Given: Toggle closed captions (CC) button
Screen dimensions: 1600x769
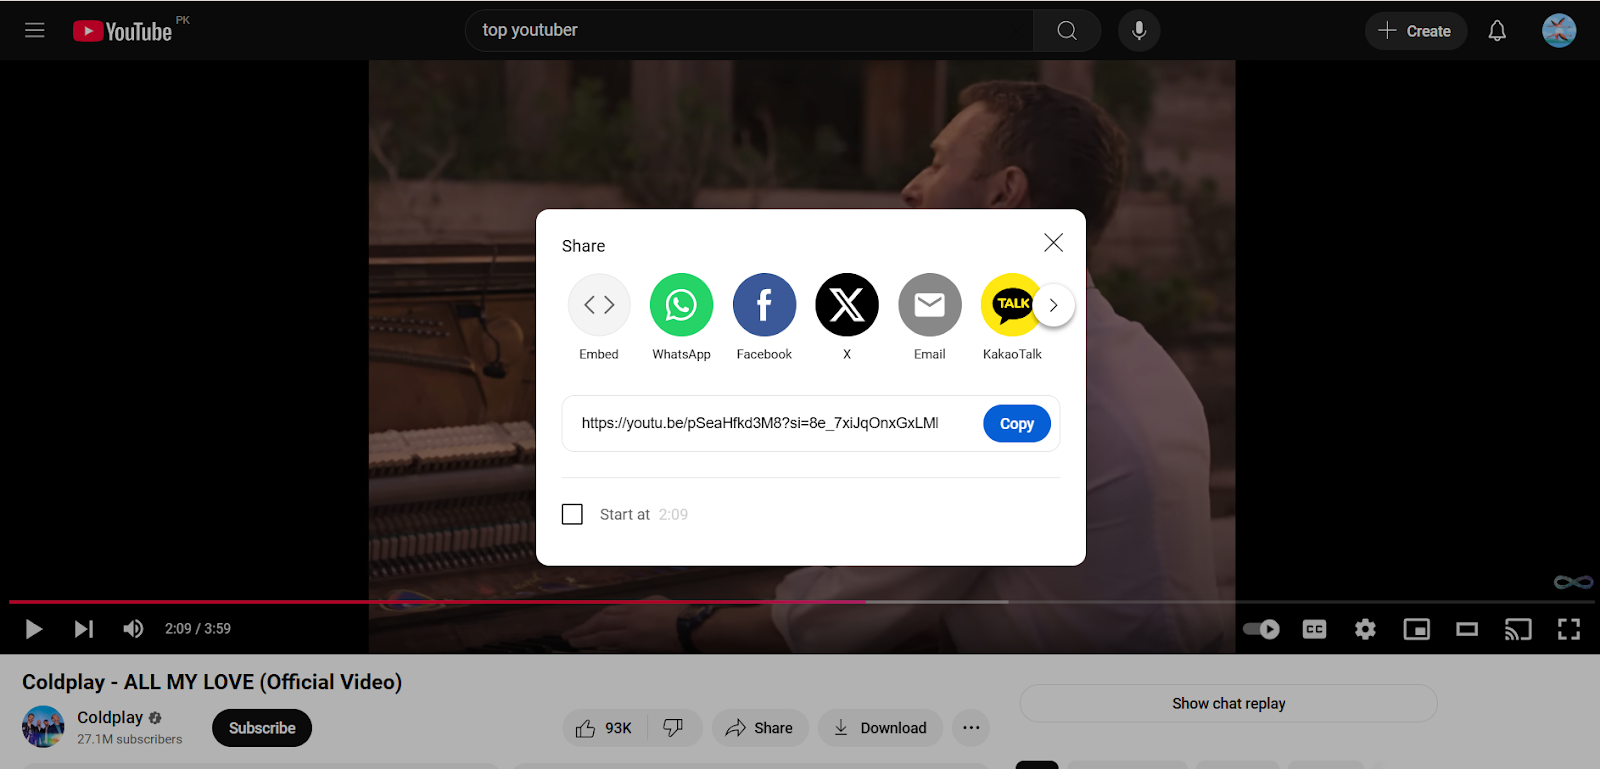Looking at the screenshot, I should pyautogui.click(x=1314, y=629).
